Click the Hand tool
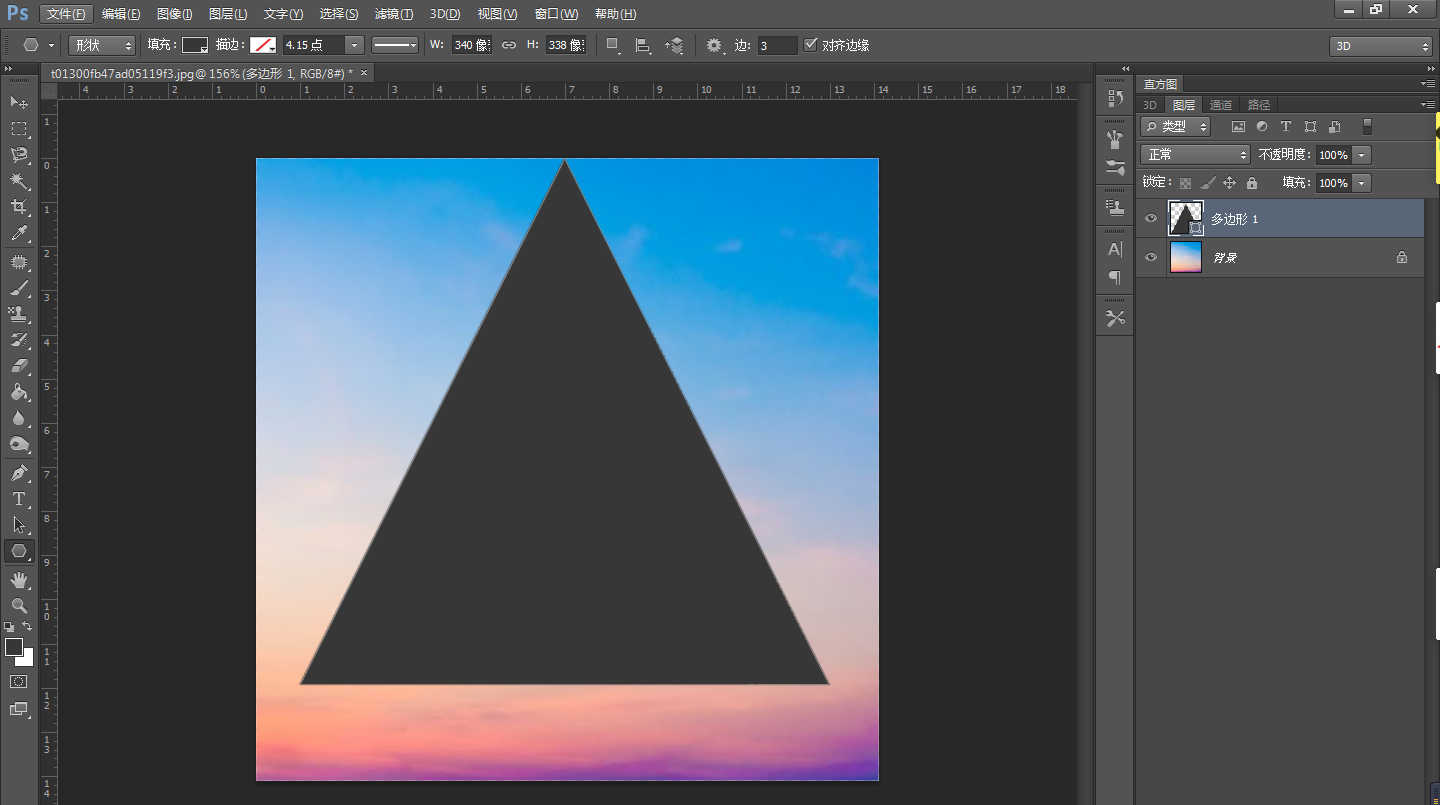Screen dimensions: 1440x805 coord(19,580)
